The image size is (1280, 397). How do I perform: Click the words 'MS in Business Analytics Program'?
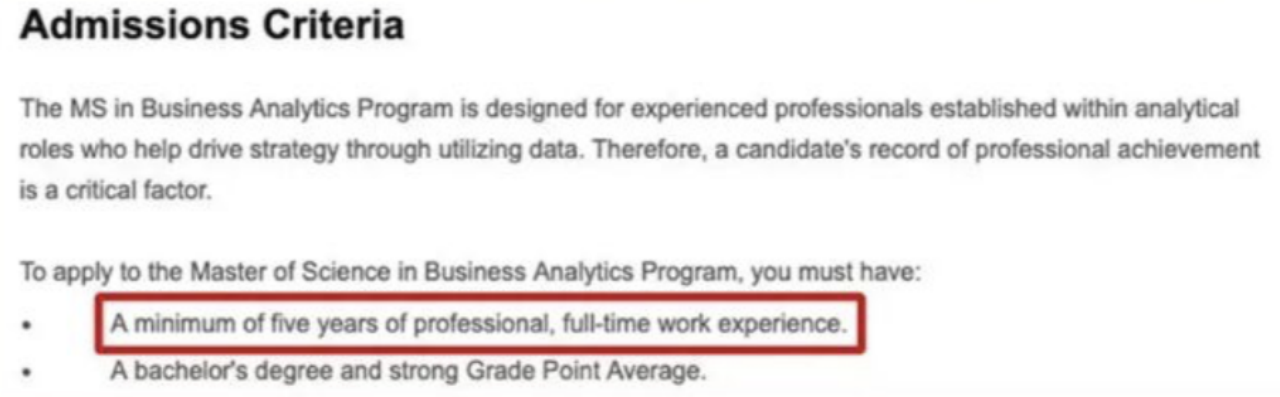pos(260,109)
